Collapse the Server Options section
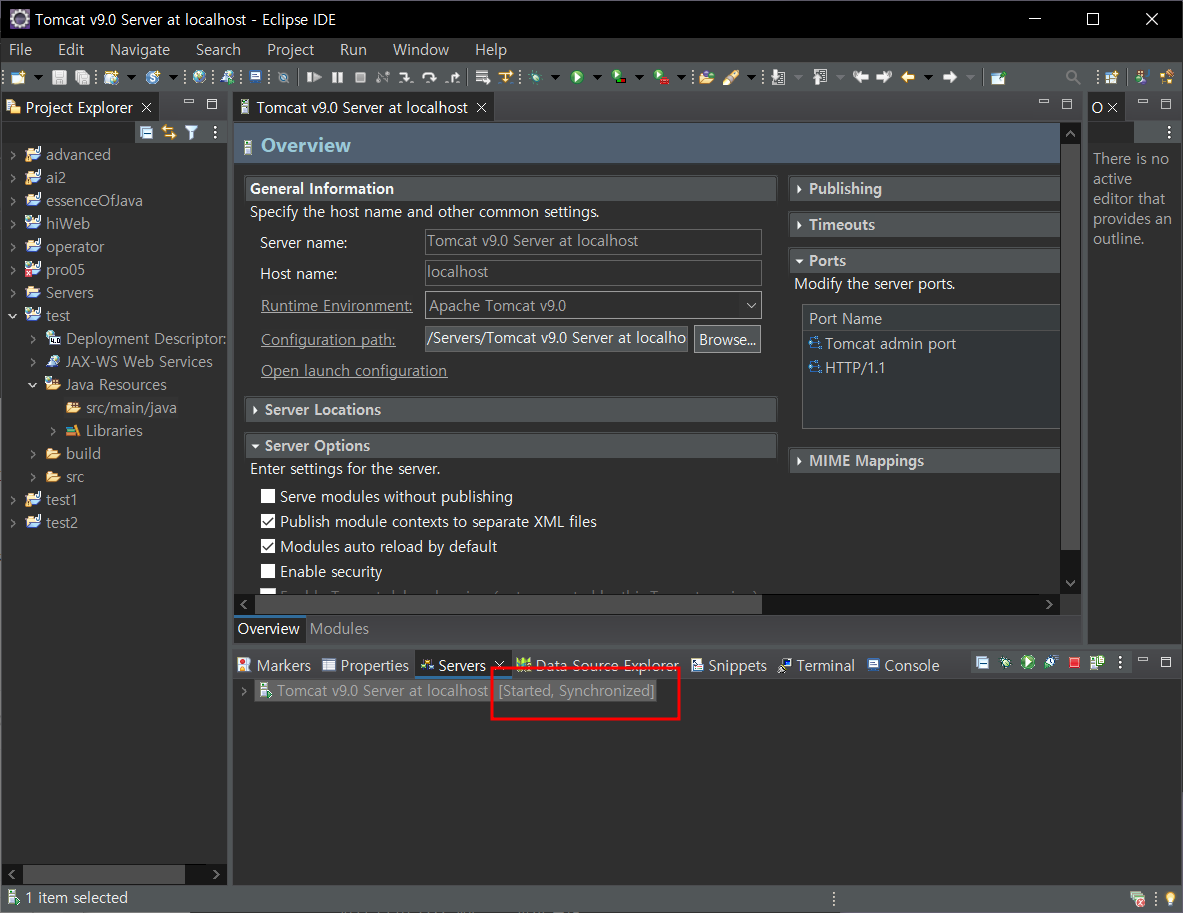Image resolution: width=1183 pixels, height=913 pixels. pos(255,446)
